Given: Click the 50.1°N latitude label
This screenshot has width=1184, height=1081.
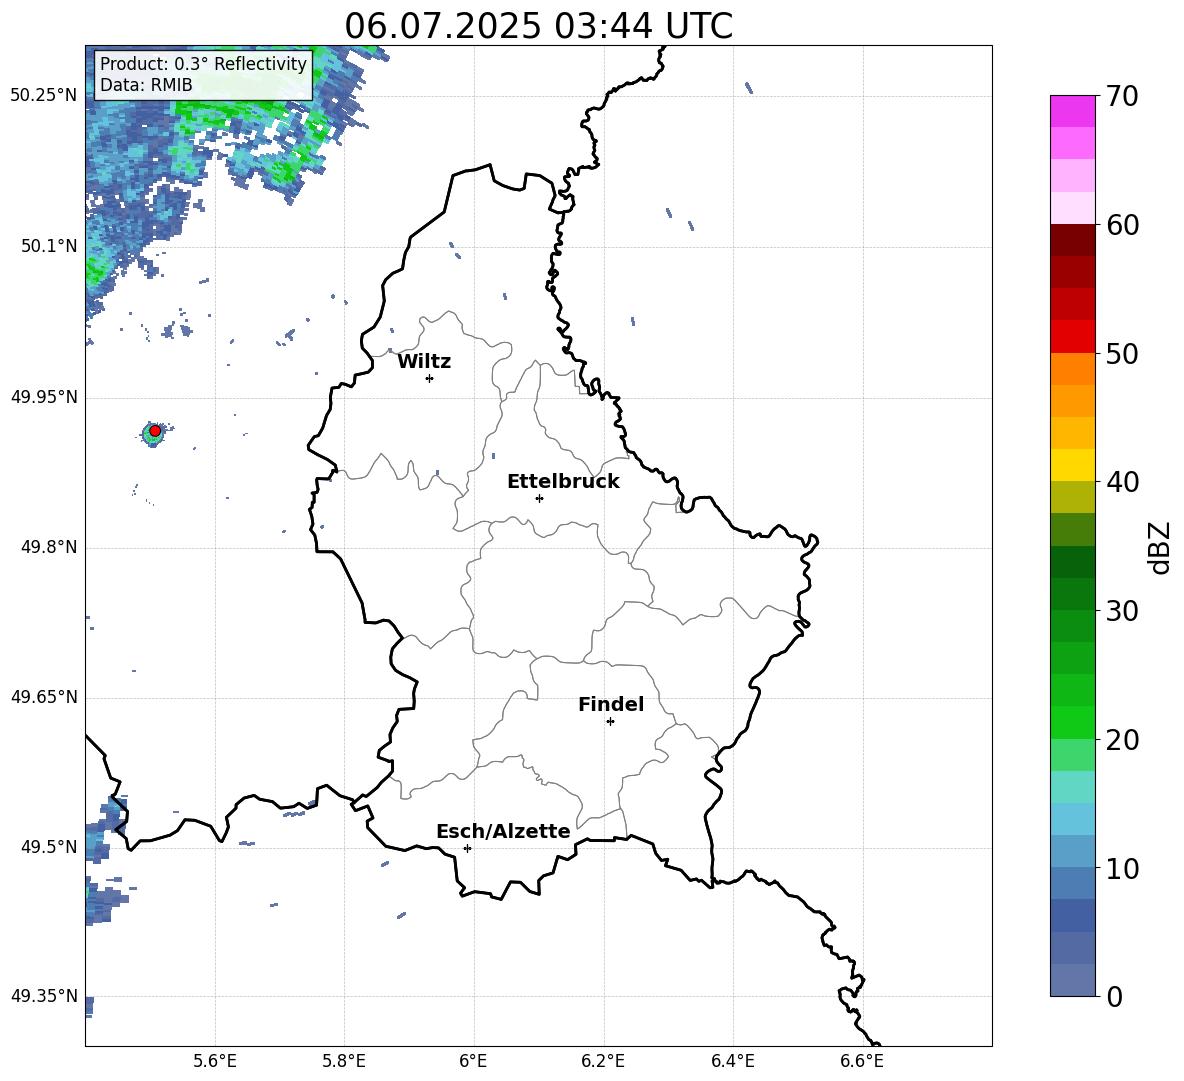Looking at the screenshot, I should click(48, 246).
